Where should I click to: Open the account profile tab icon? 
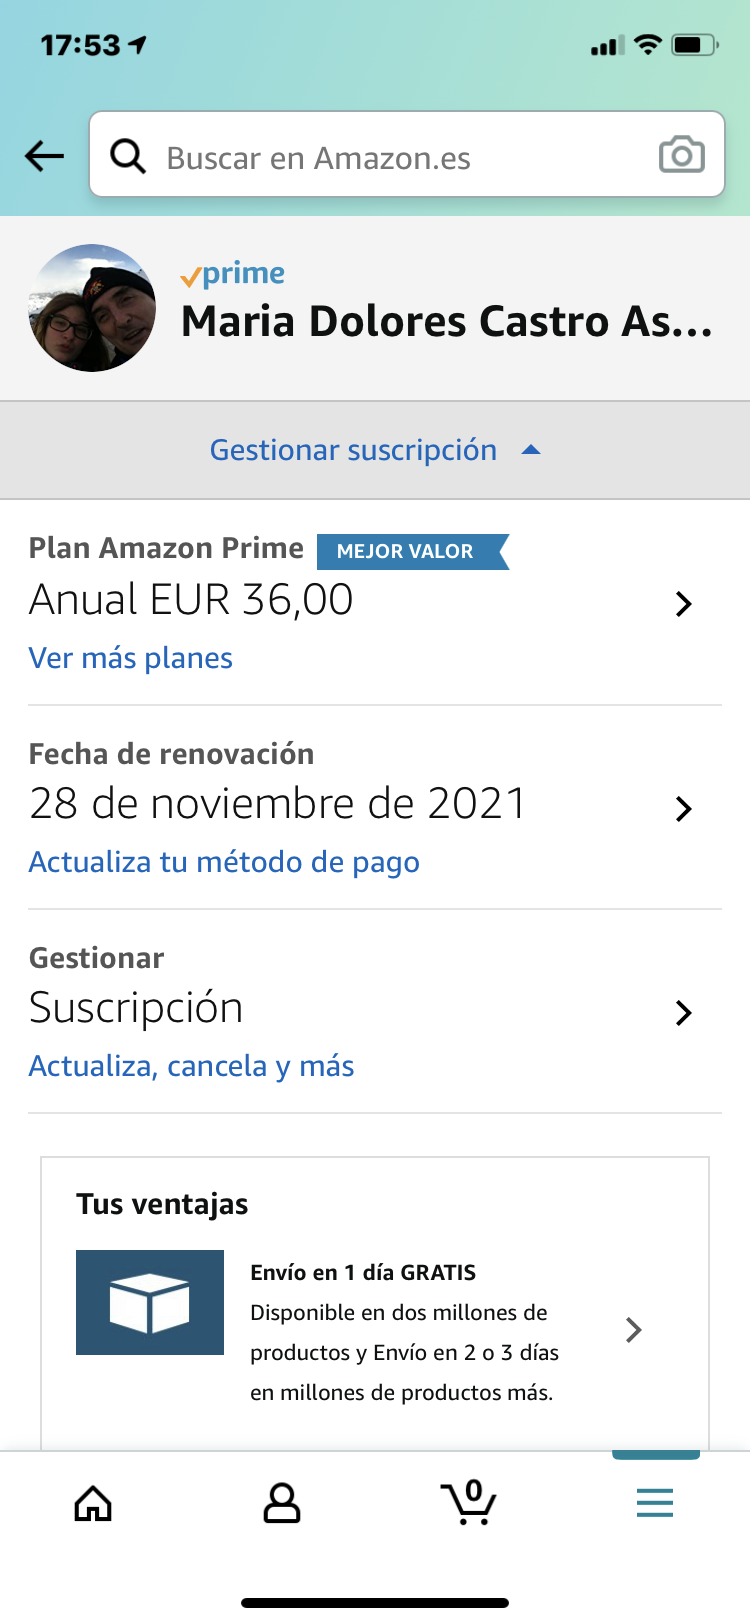281,1503
